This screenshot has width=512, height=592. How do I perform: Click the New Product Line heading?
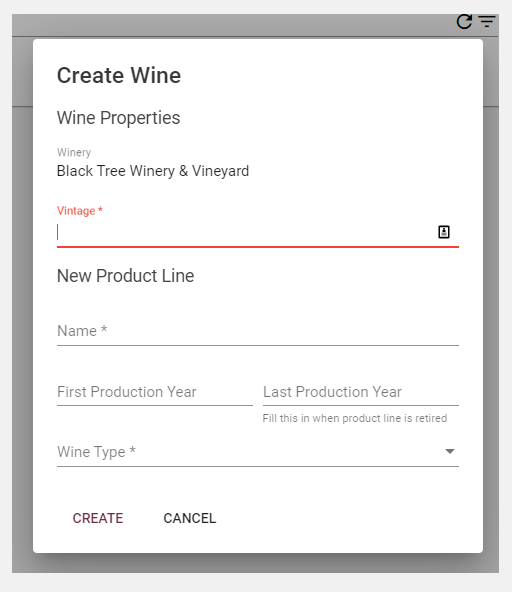[125, 276]
